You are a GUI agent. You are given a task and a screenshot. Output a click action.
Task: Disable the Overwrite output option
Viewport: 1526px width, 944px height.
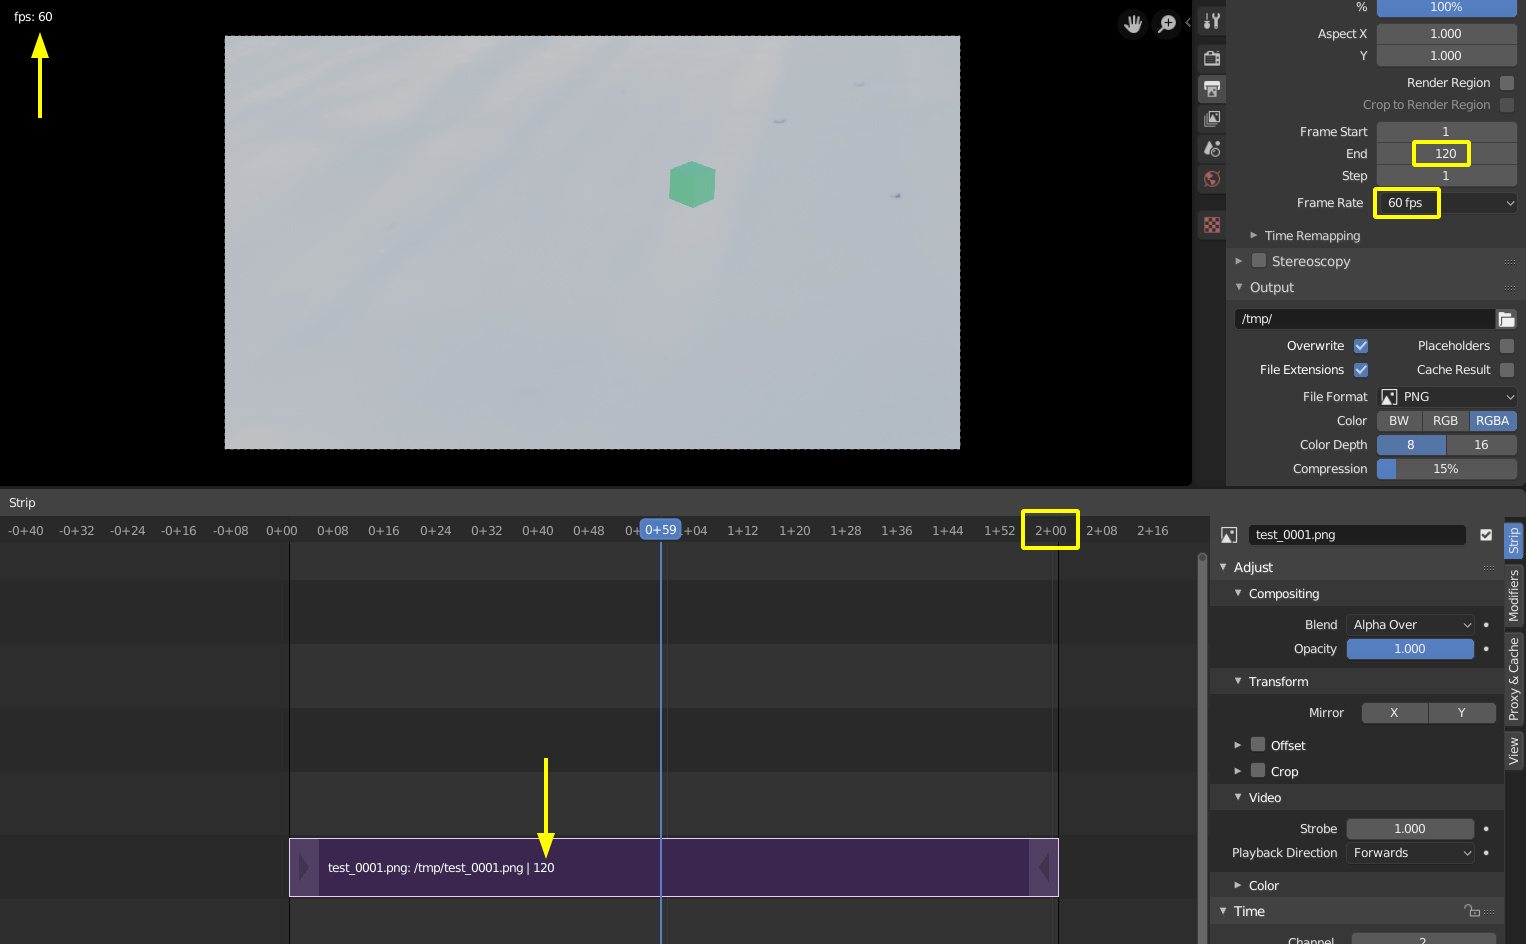[1361, 345]
